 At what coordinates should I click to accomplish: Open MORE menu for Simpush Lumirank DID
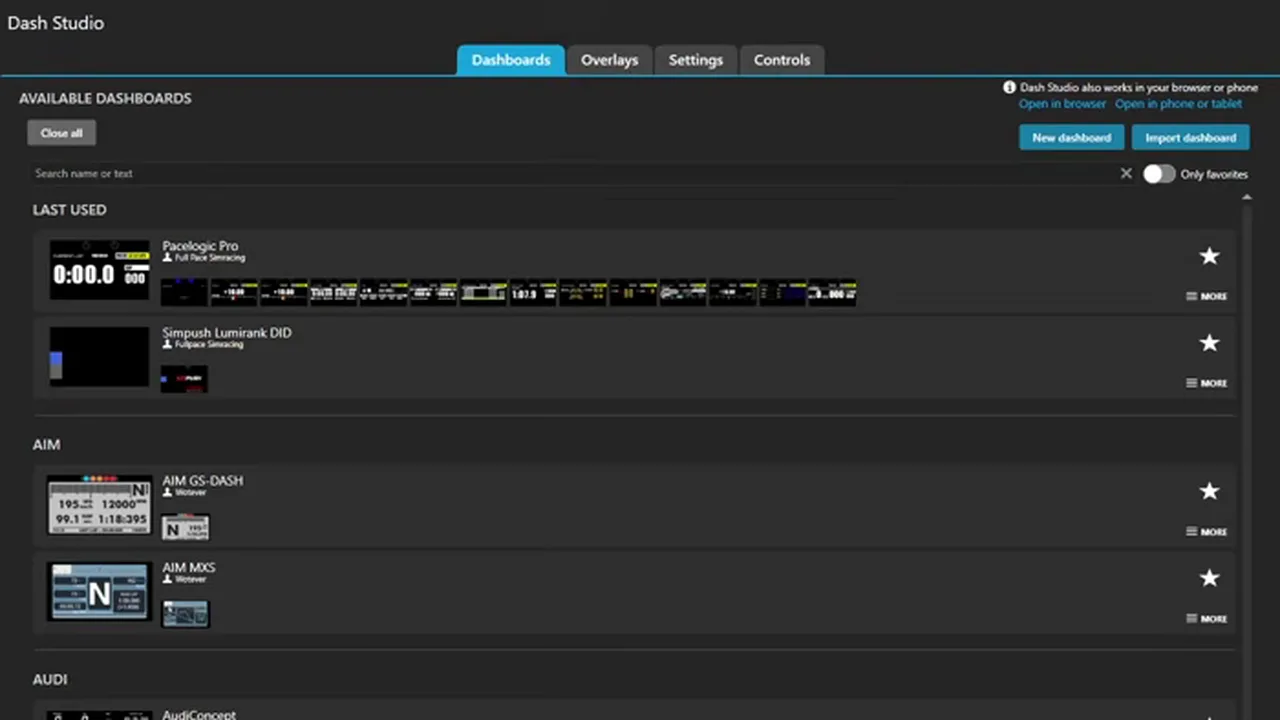1207,383
